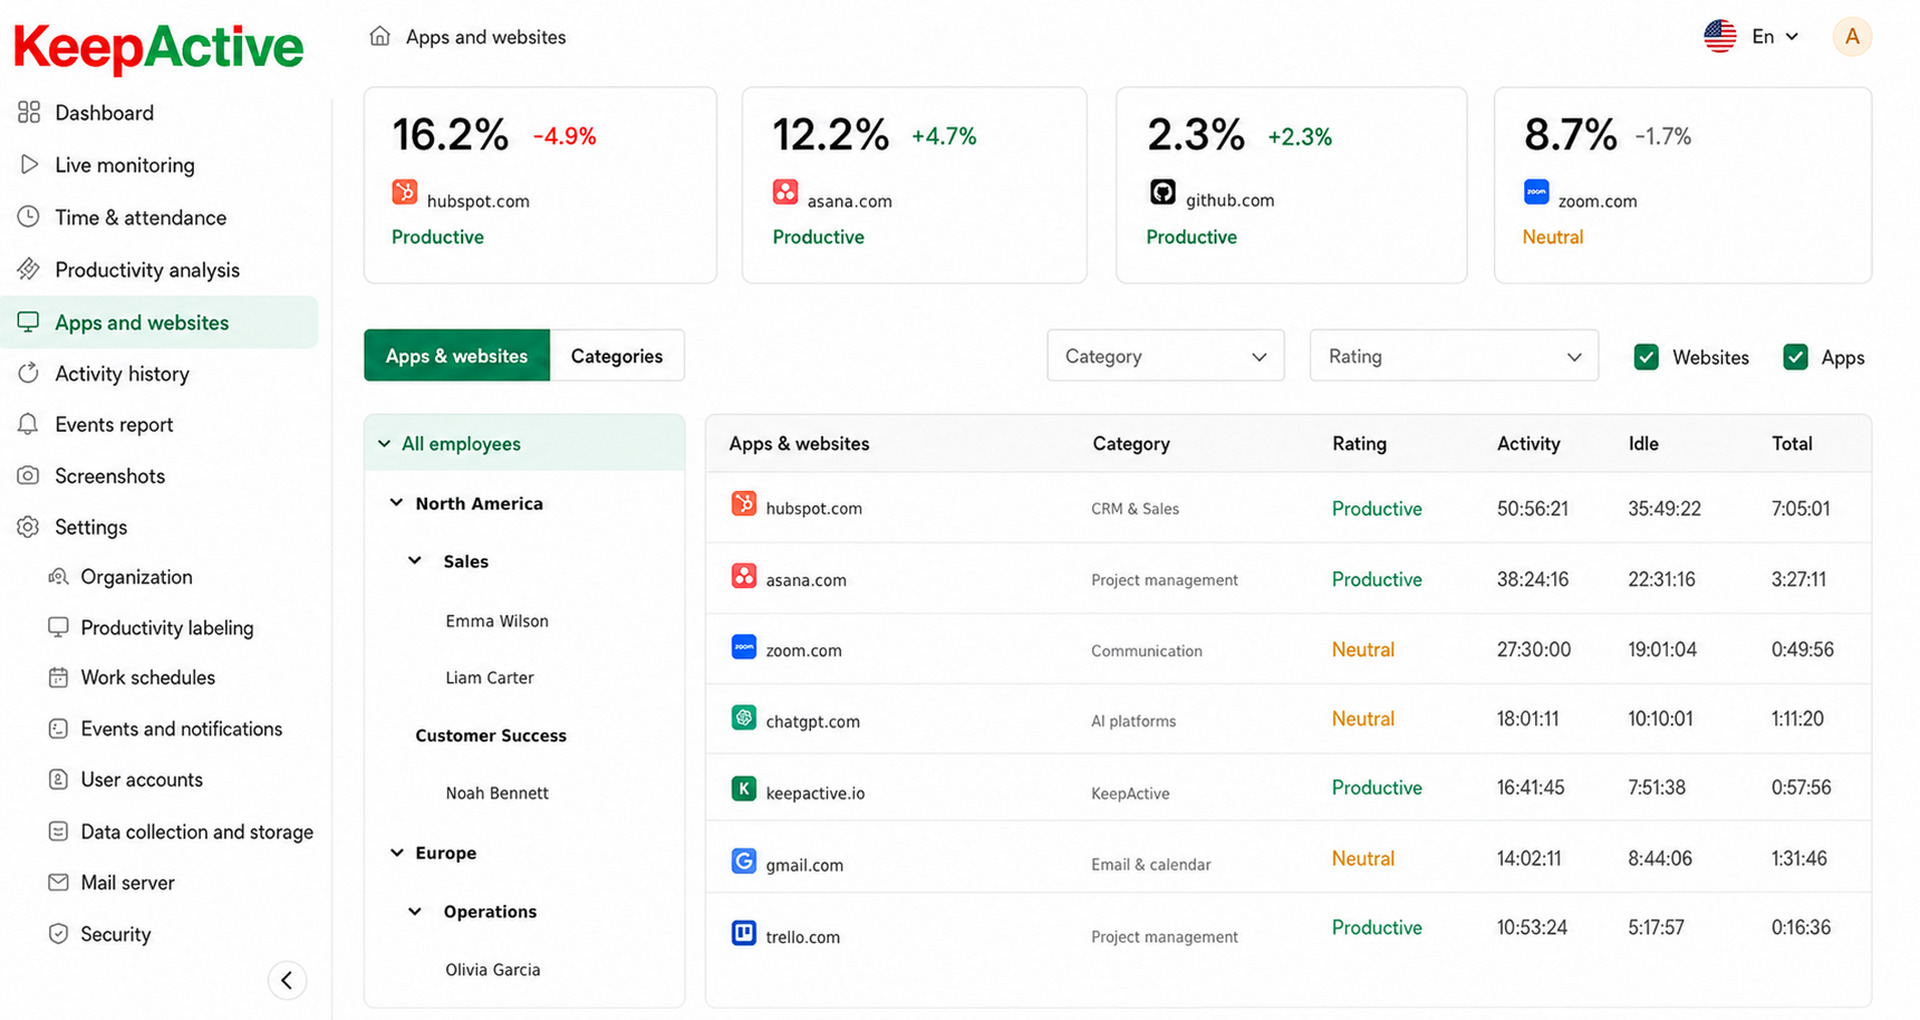Click the Mail server envelope icon

[x=59, y=882]
